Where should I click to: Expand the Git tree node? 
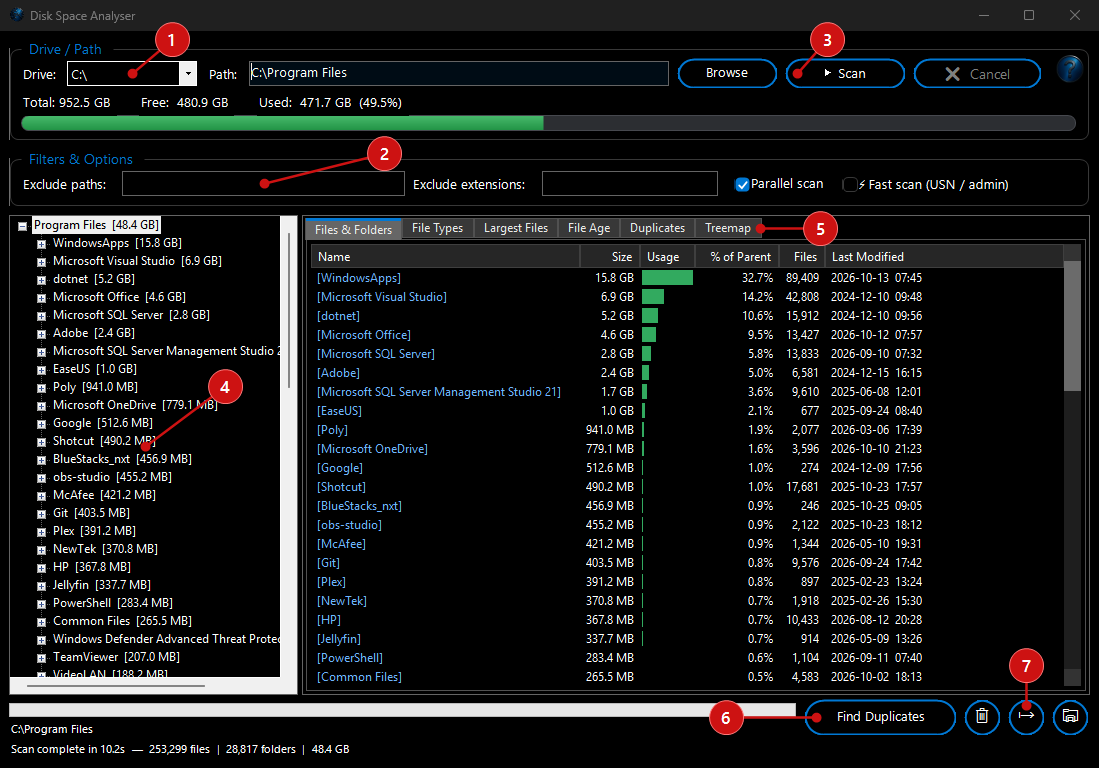(41, 514)
